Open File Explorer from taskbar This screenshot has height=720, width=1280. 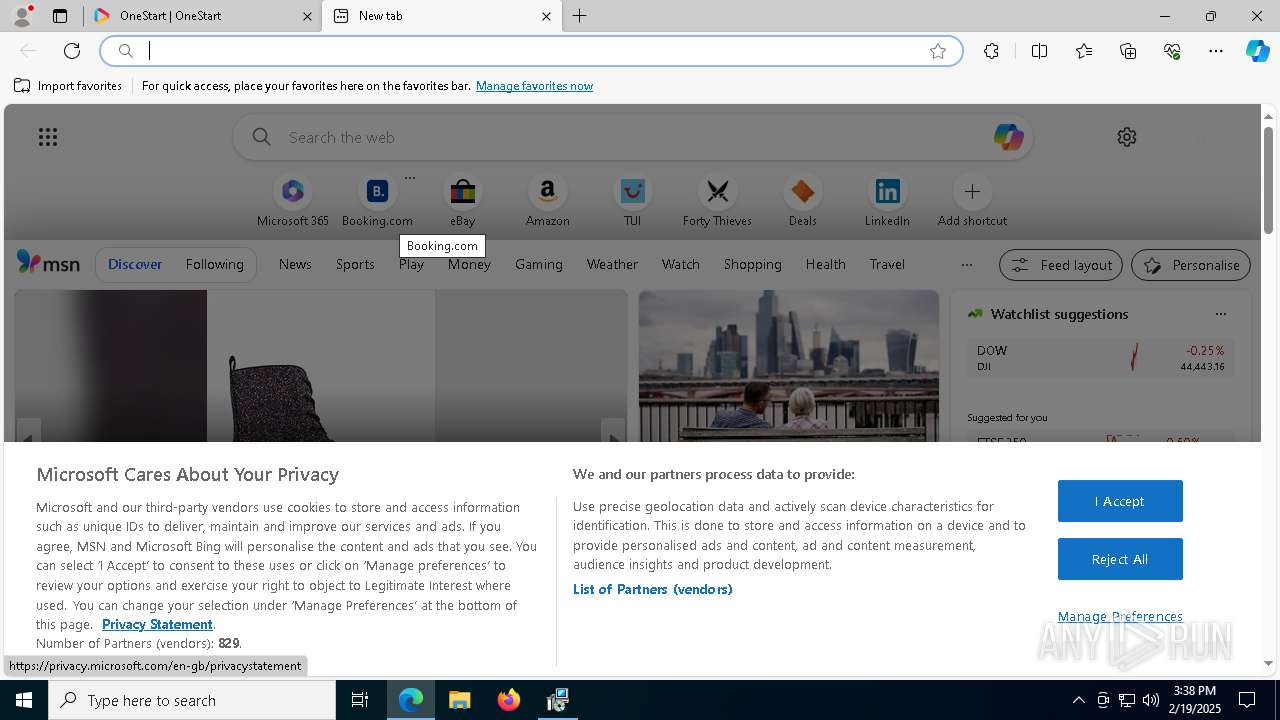pos(460,700)
